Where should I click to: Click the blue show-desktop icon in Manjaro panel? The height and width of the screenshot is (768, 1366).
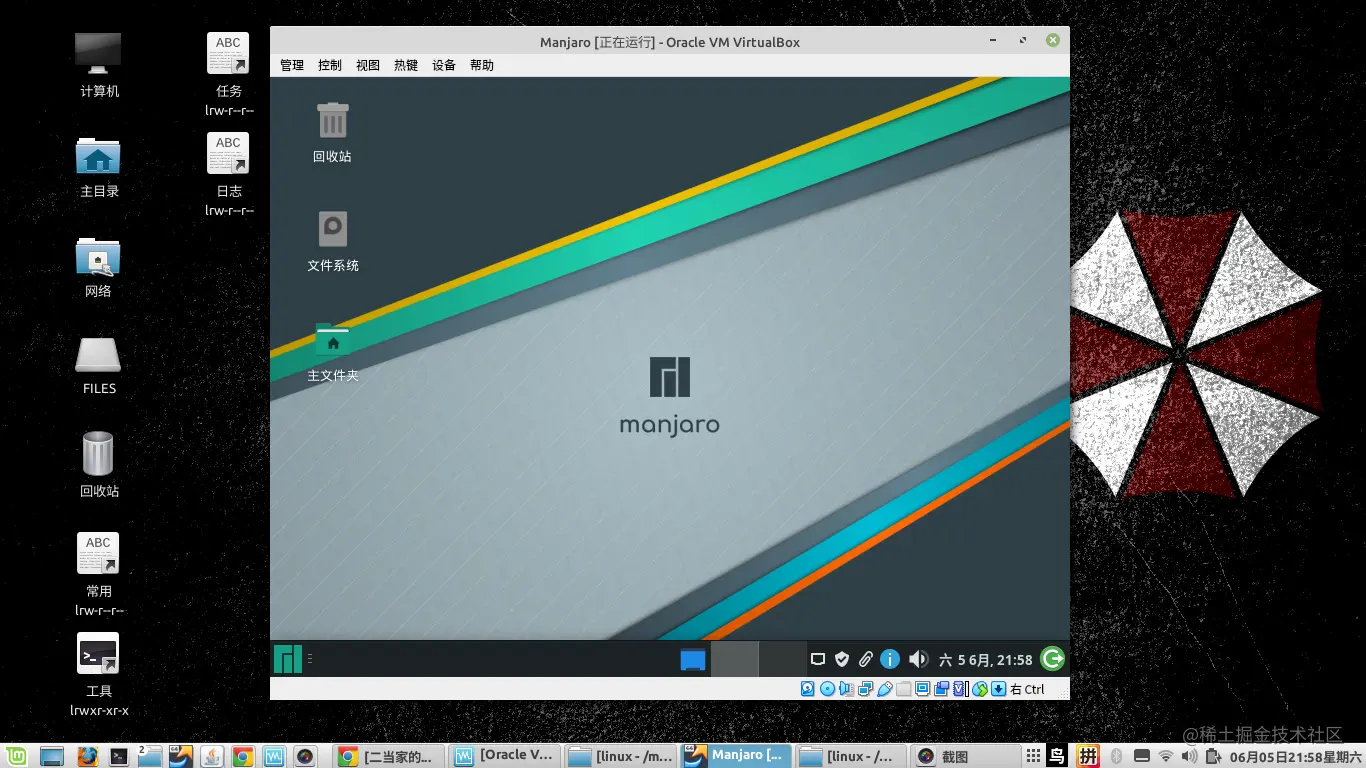(693, 660)
